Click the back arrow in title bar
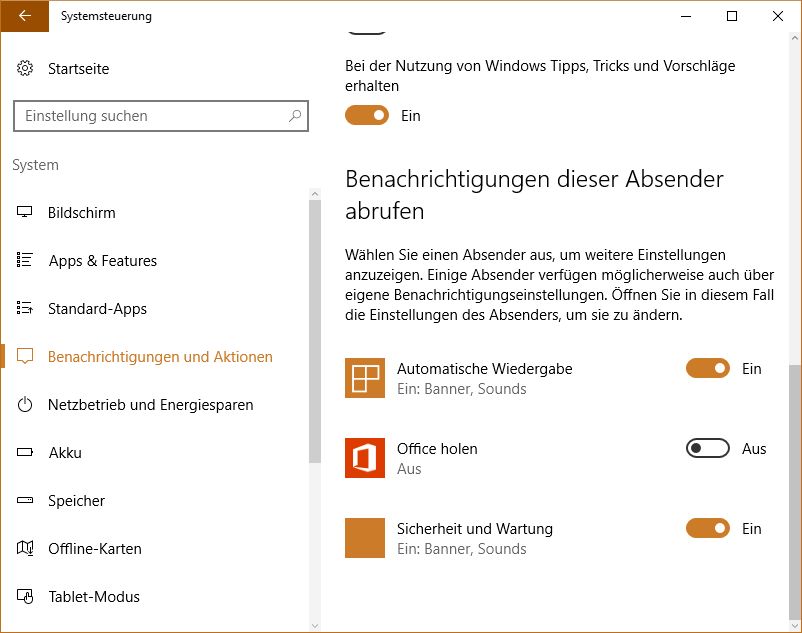Image resolution: width=802 pixels, height=633 pixels. pos(25,16)
